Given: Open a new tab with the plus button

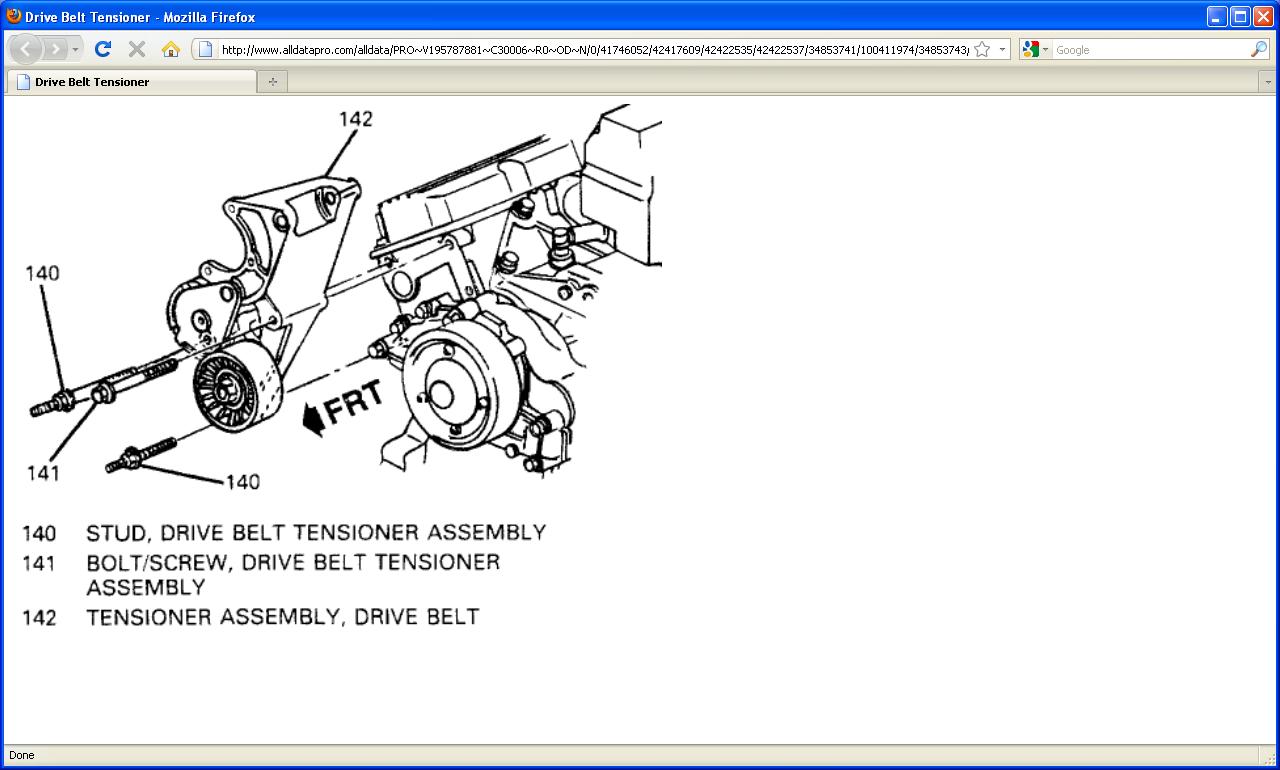Looking at the screenshot, I should coord(272,82).
